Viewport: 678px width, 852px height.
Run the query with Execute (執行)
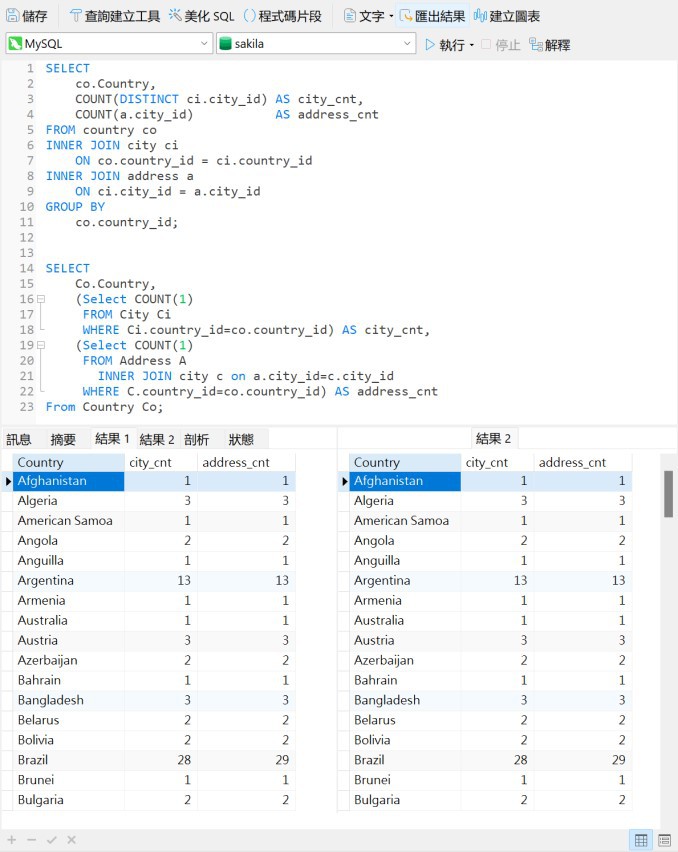(x=445, y=45)
